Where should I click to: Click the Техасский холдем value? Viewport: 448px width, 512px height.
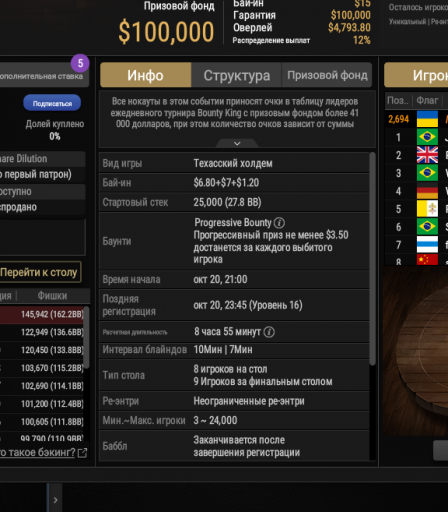233,163
